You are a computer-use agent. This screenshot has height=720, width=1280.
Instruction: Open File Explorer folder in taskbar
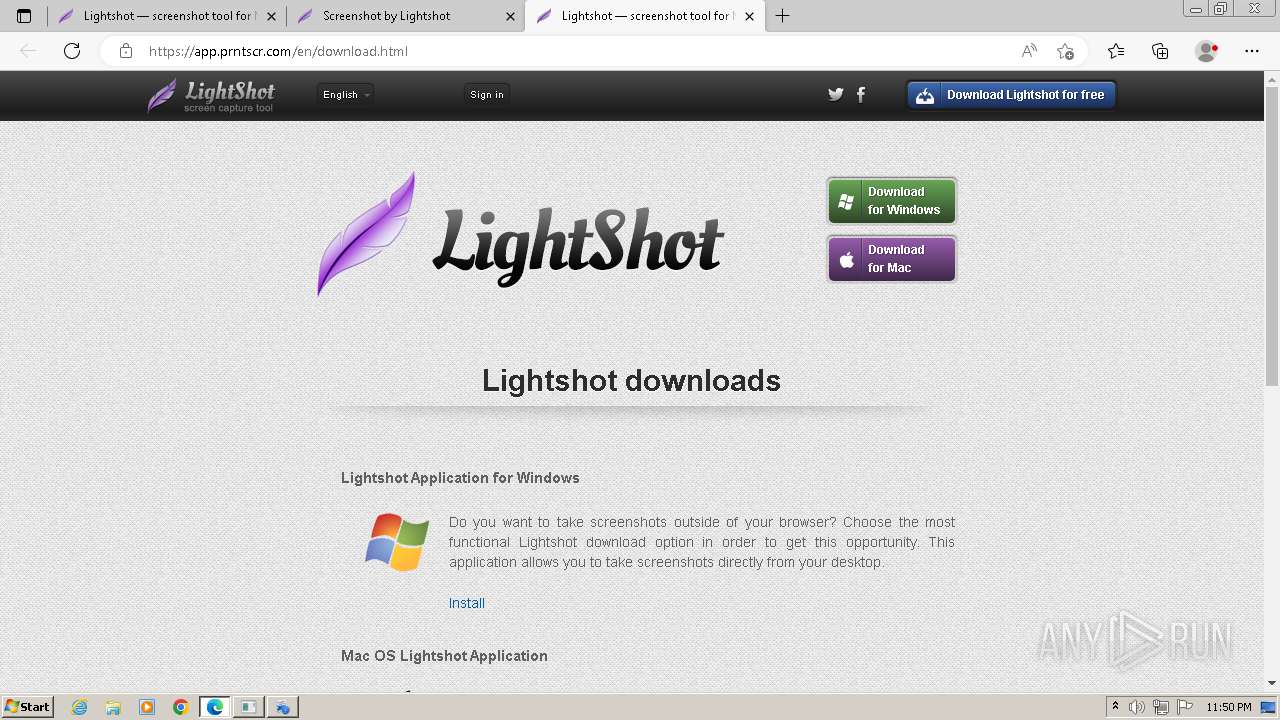pos(113,707)
